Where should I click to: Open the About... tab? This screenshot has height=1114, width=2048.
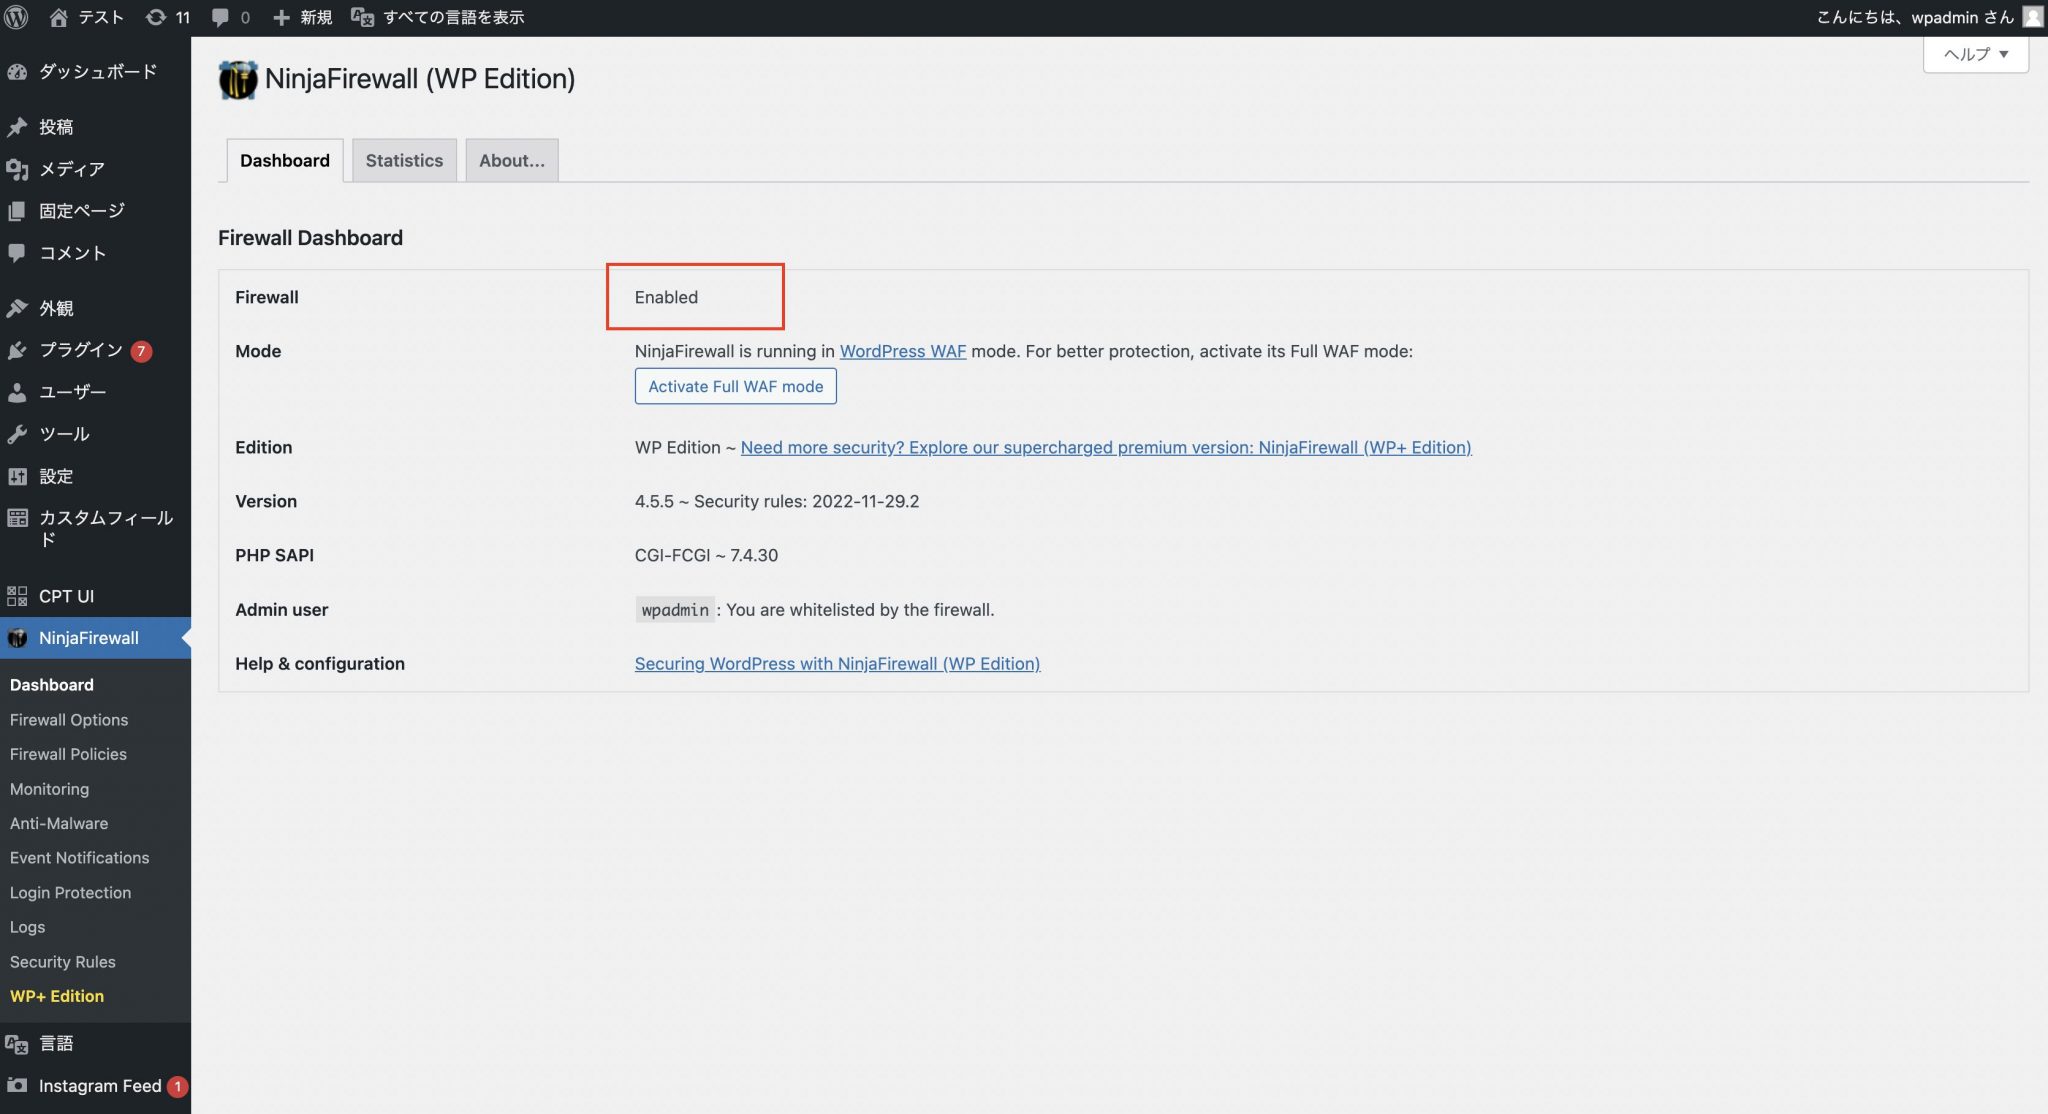click(x=511, y=160)
